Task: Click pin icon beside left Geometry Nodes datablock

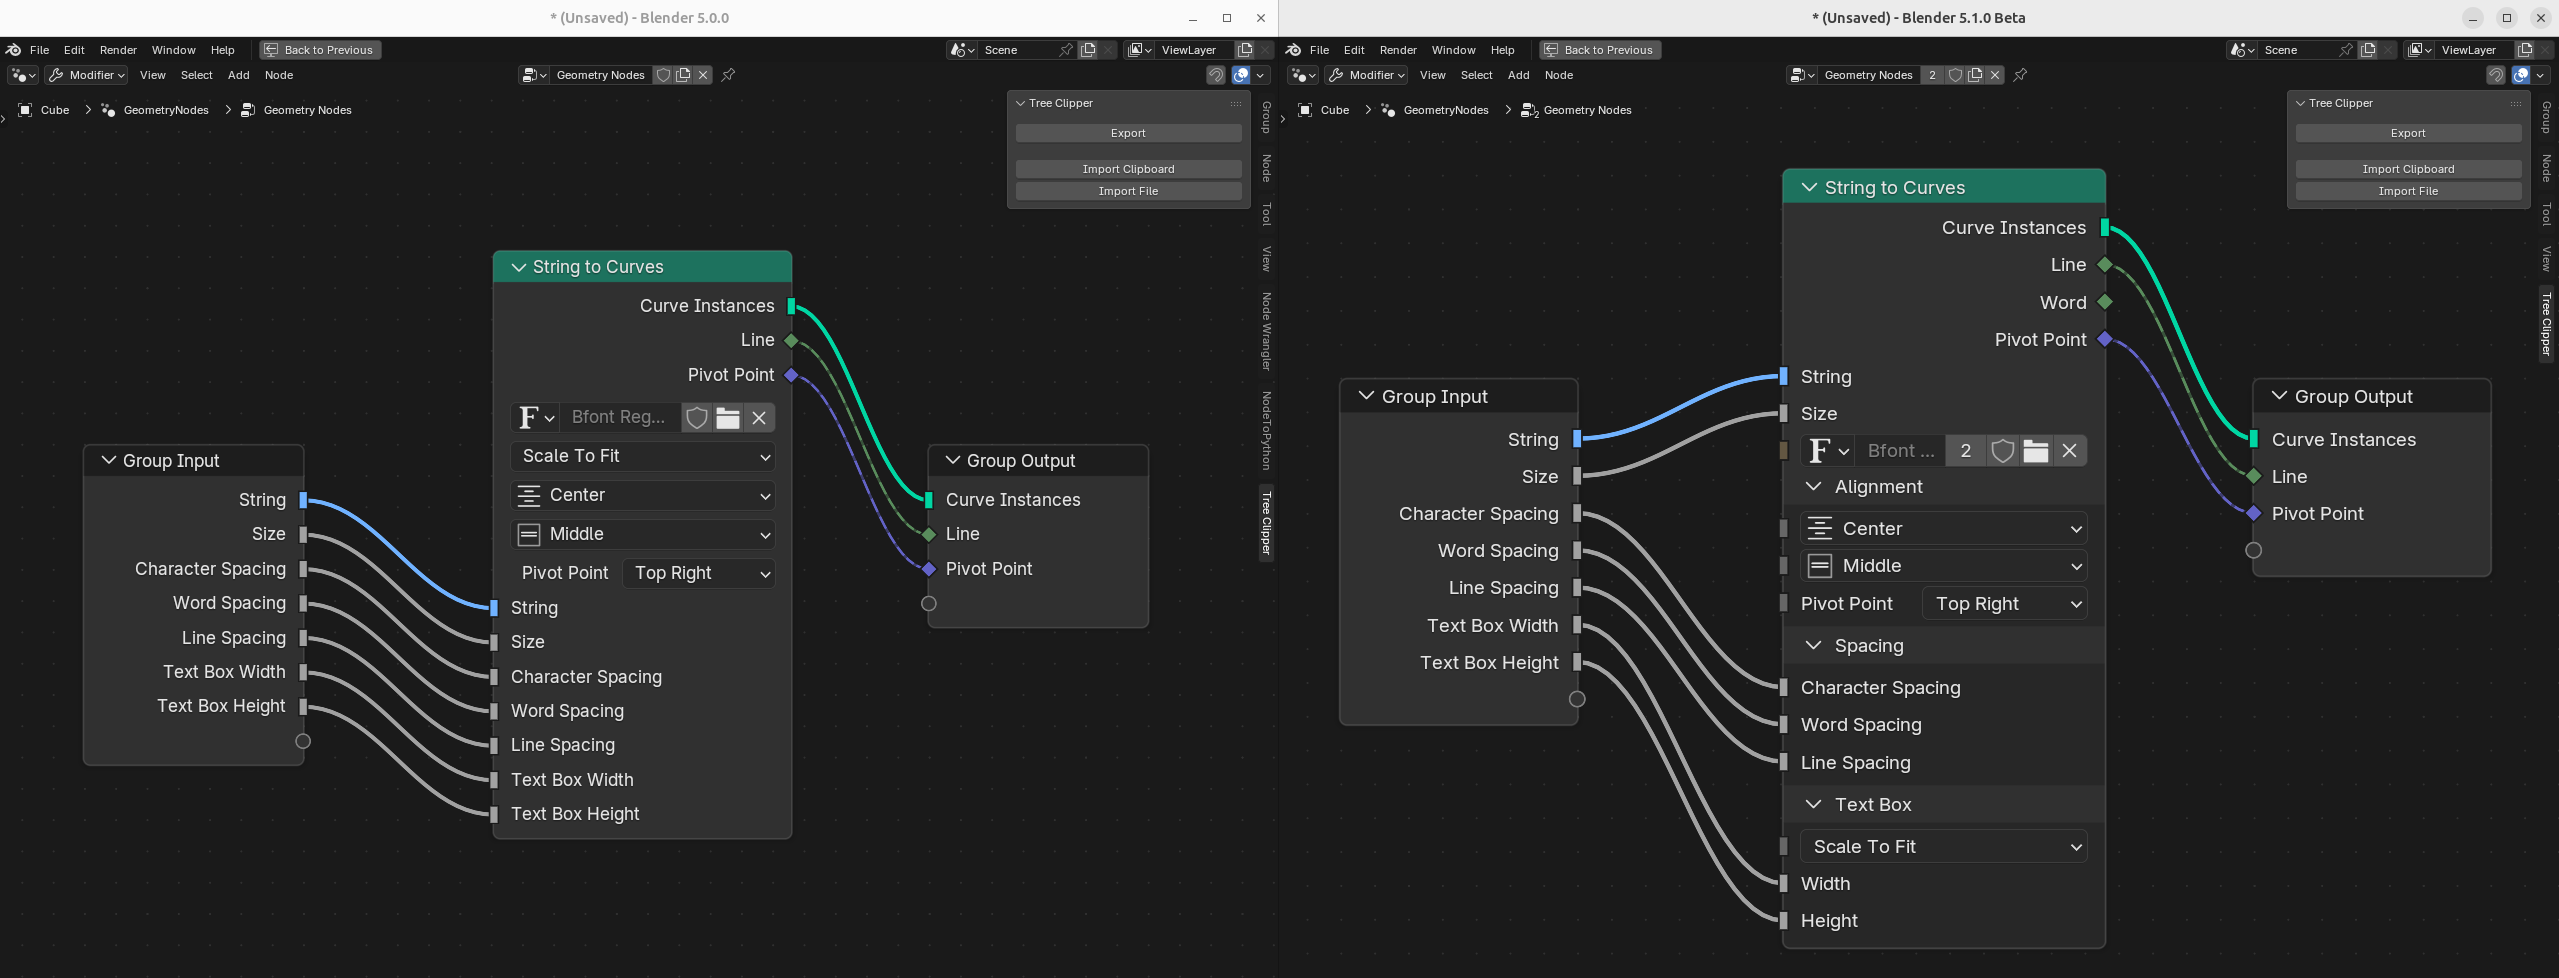Action: pos(728,75)
